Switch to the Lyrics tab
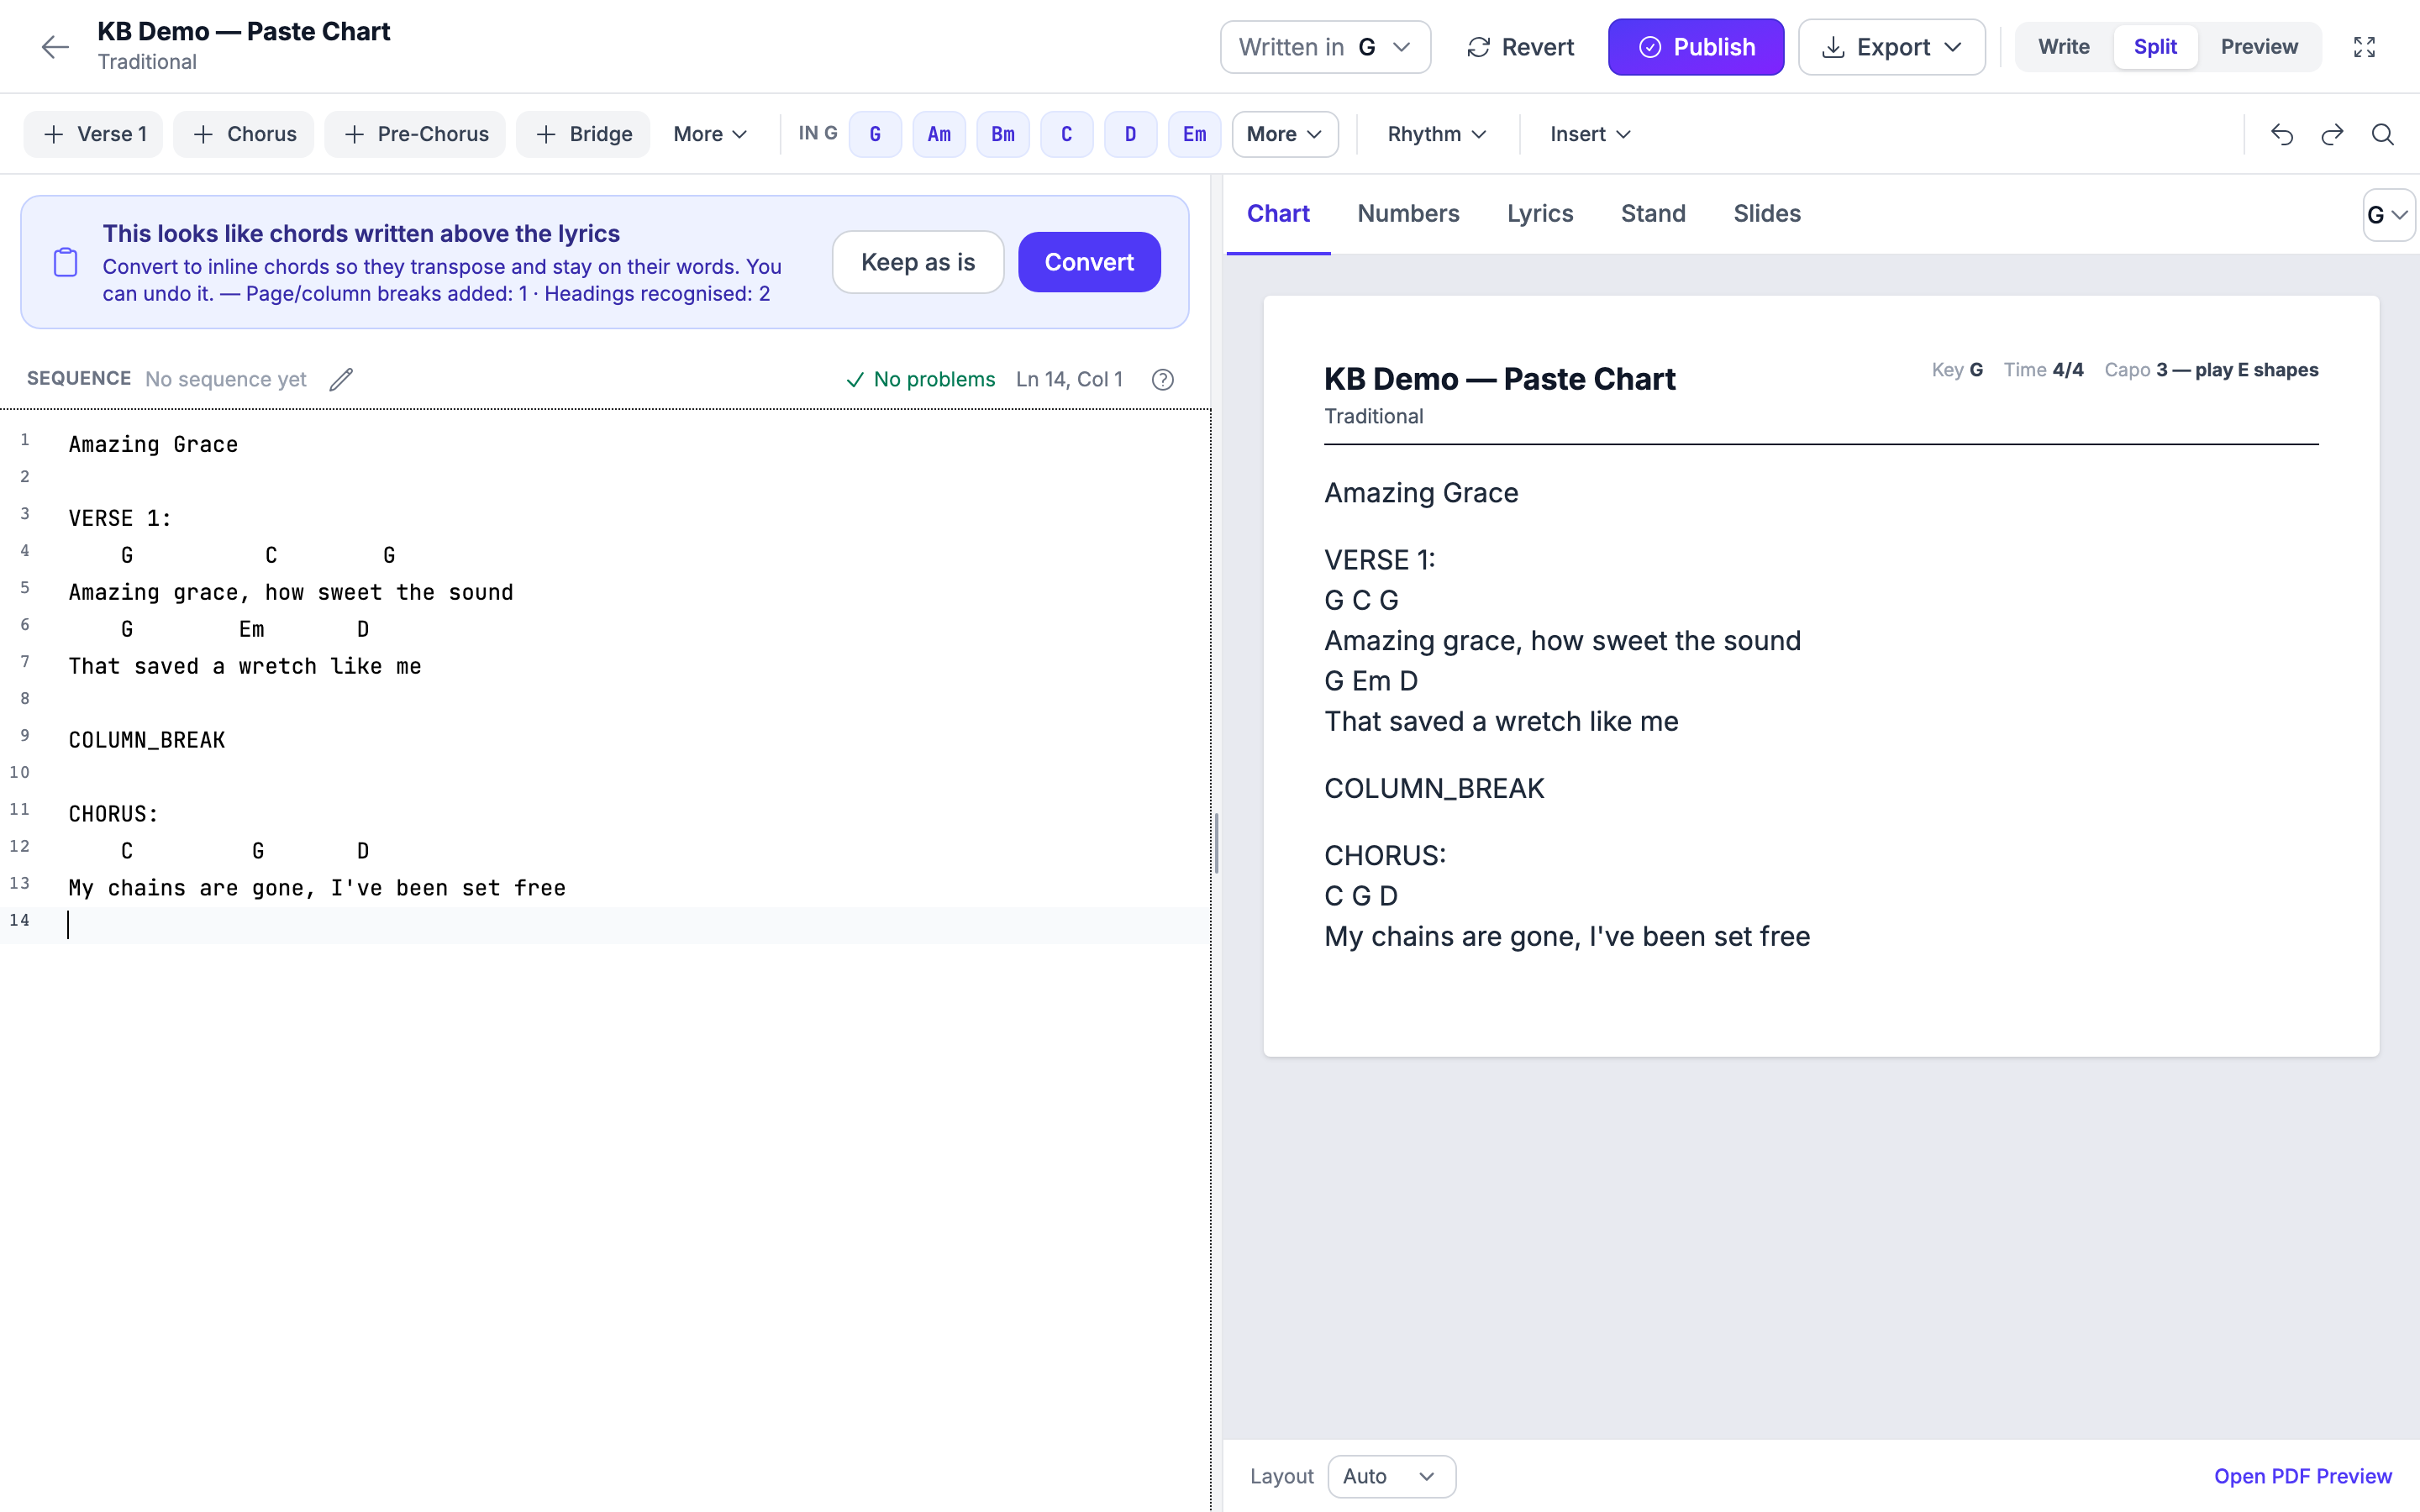Image resolution: width=2420 pixels, height=1512 pixels. coord(1540,214)
